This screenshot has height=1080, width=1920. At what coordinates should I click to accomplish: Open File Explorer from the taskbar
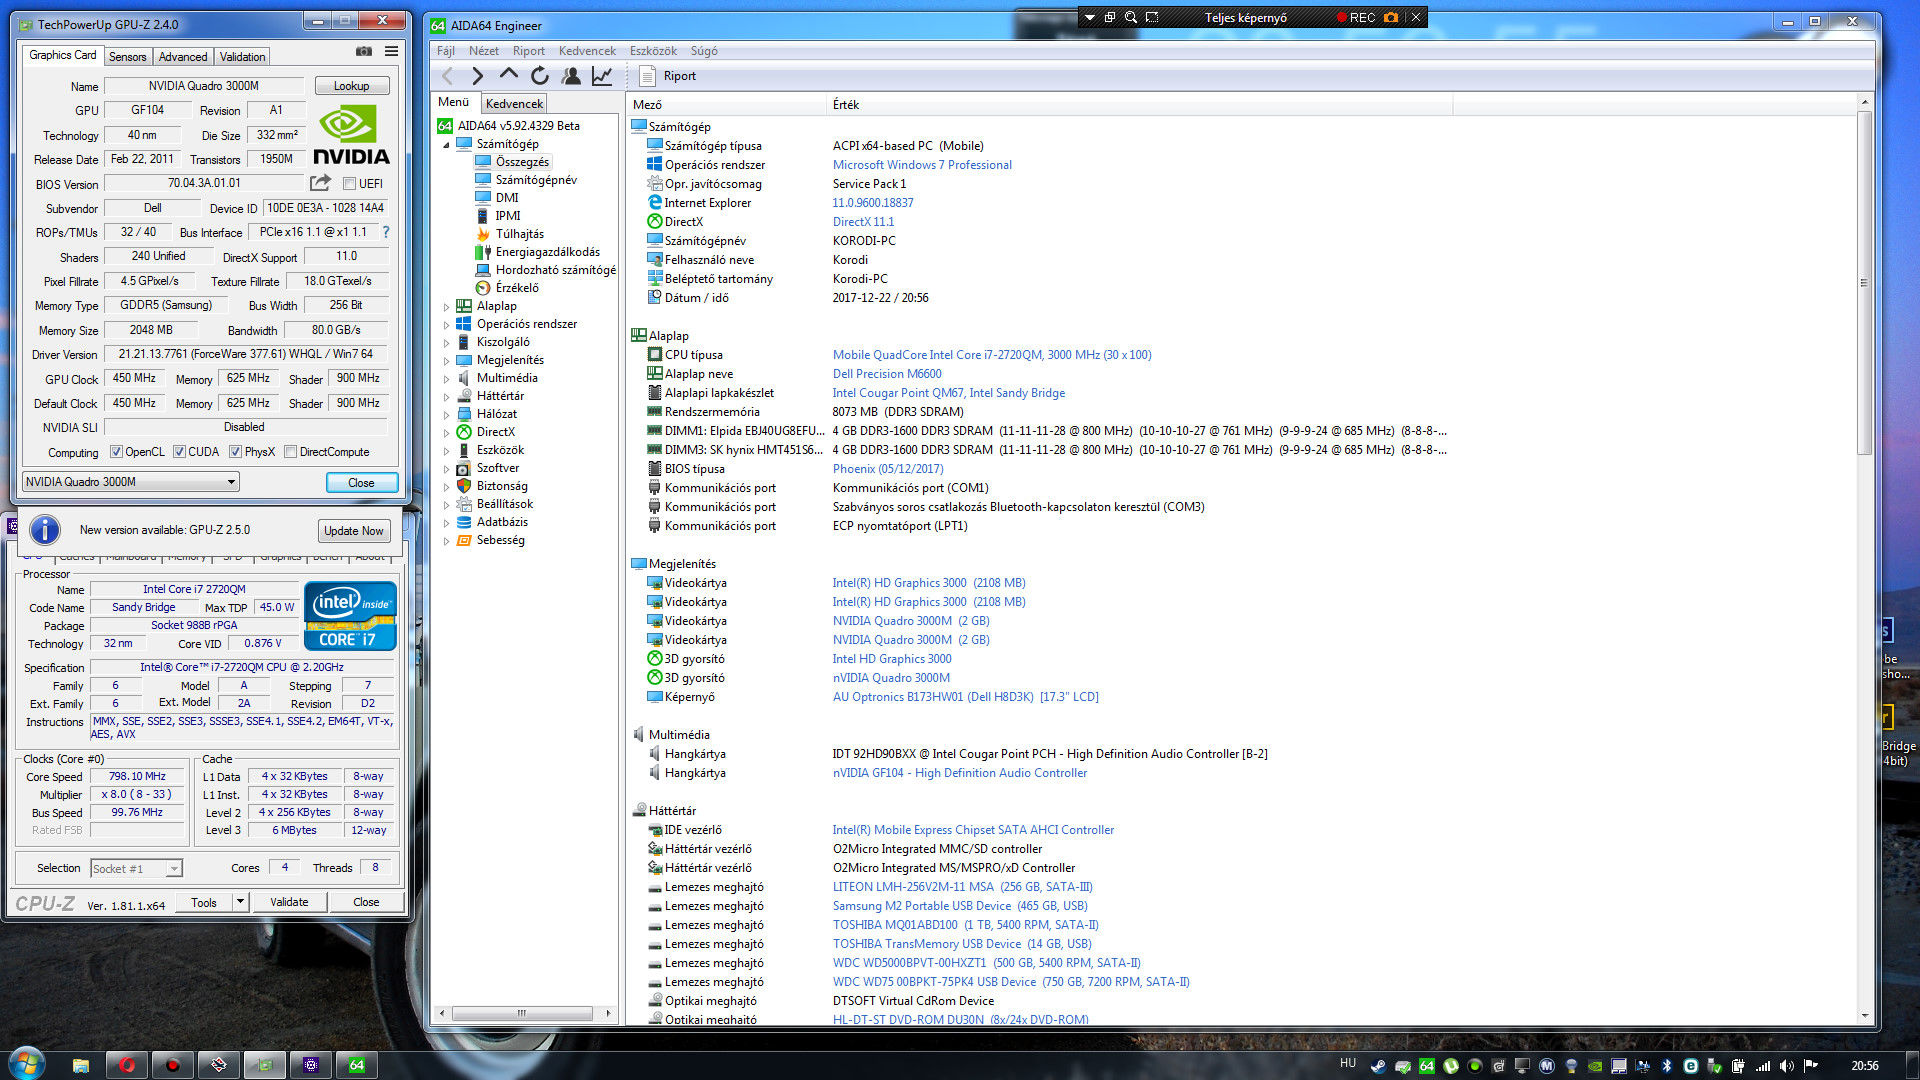point(81,1065)
